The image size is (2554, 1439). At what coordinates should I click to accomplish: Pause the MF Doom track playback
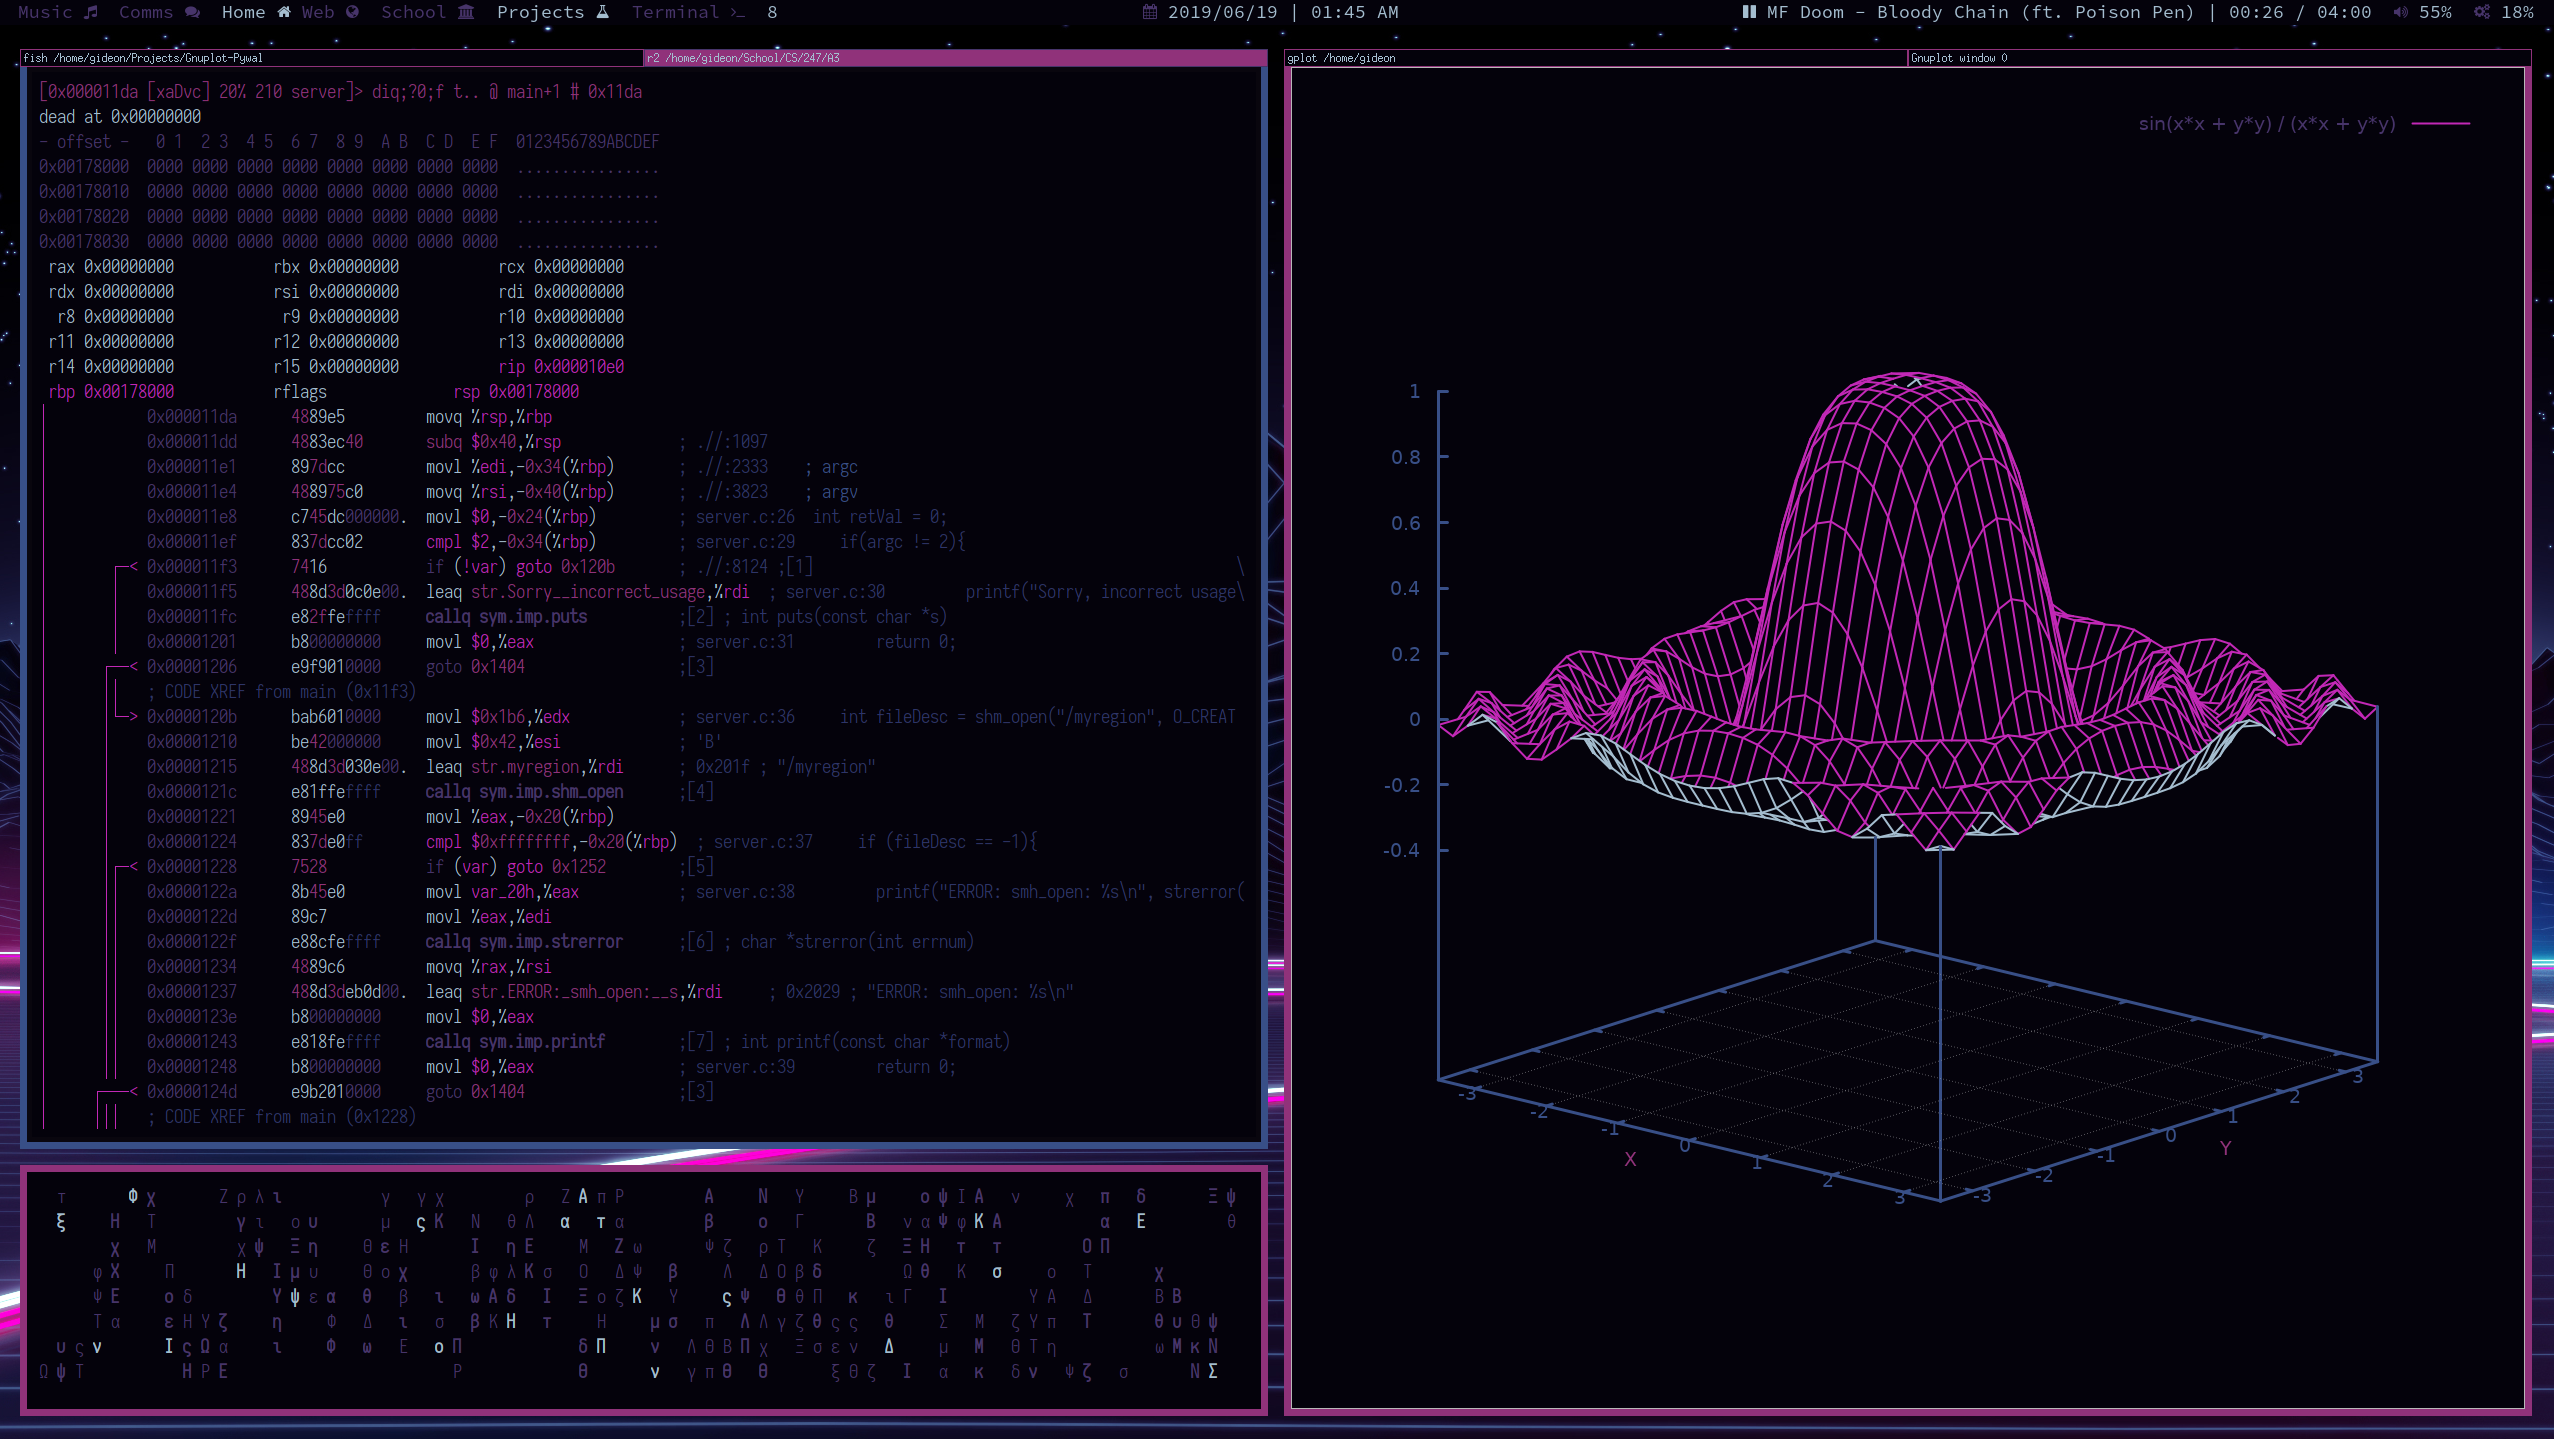1749,12
